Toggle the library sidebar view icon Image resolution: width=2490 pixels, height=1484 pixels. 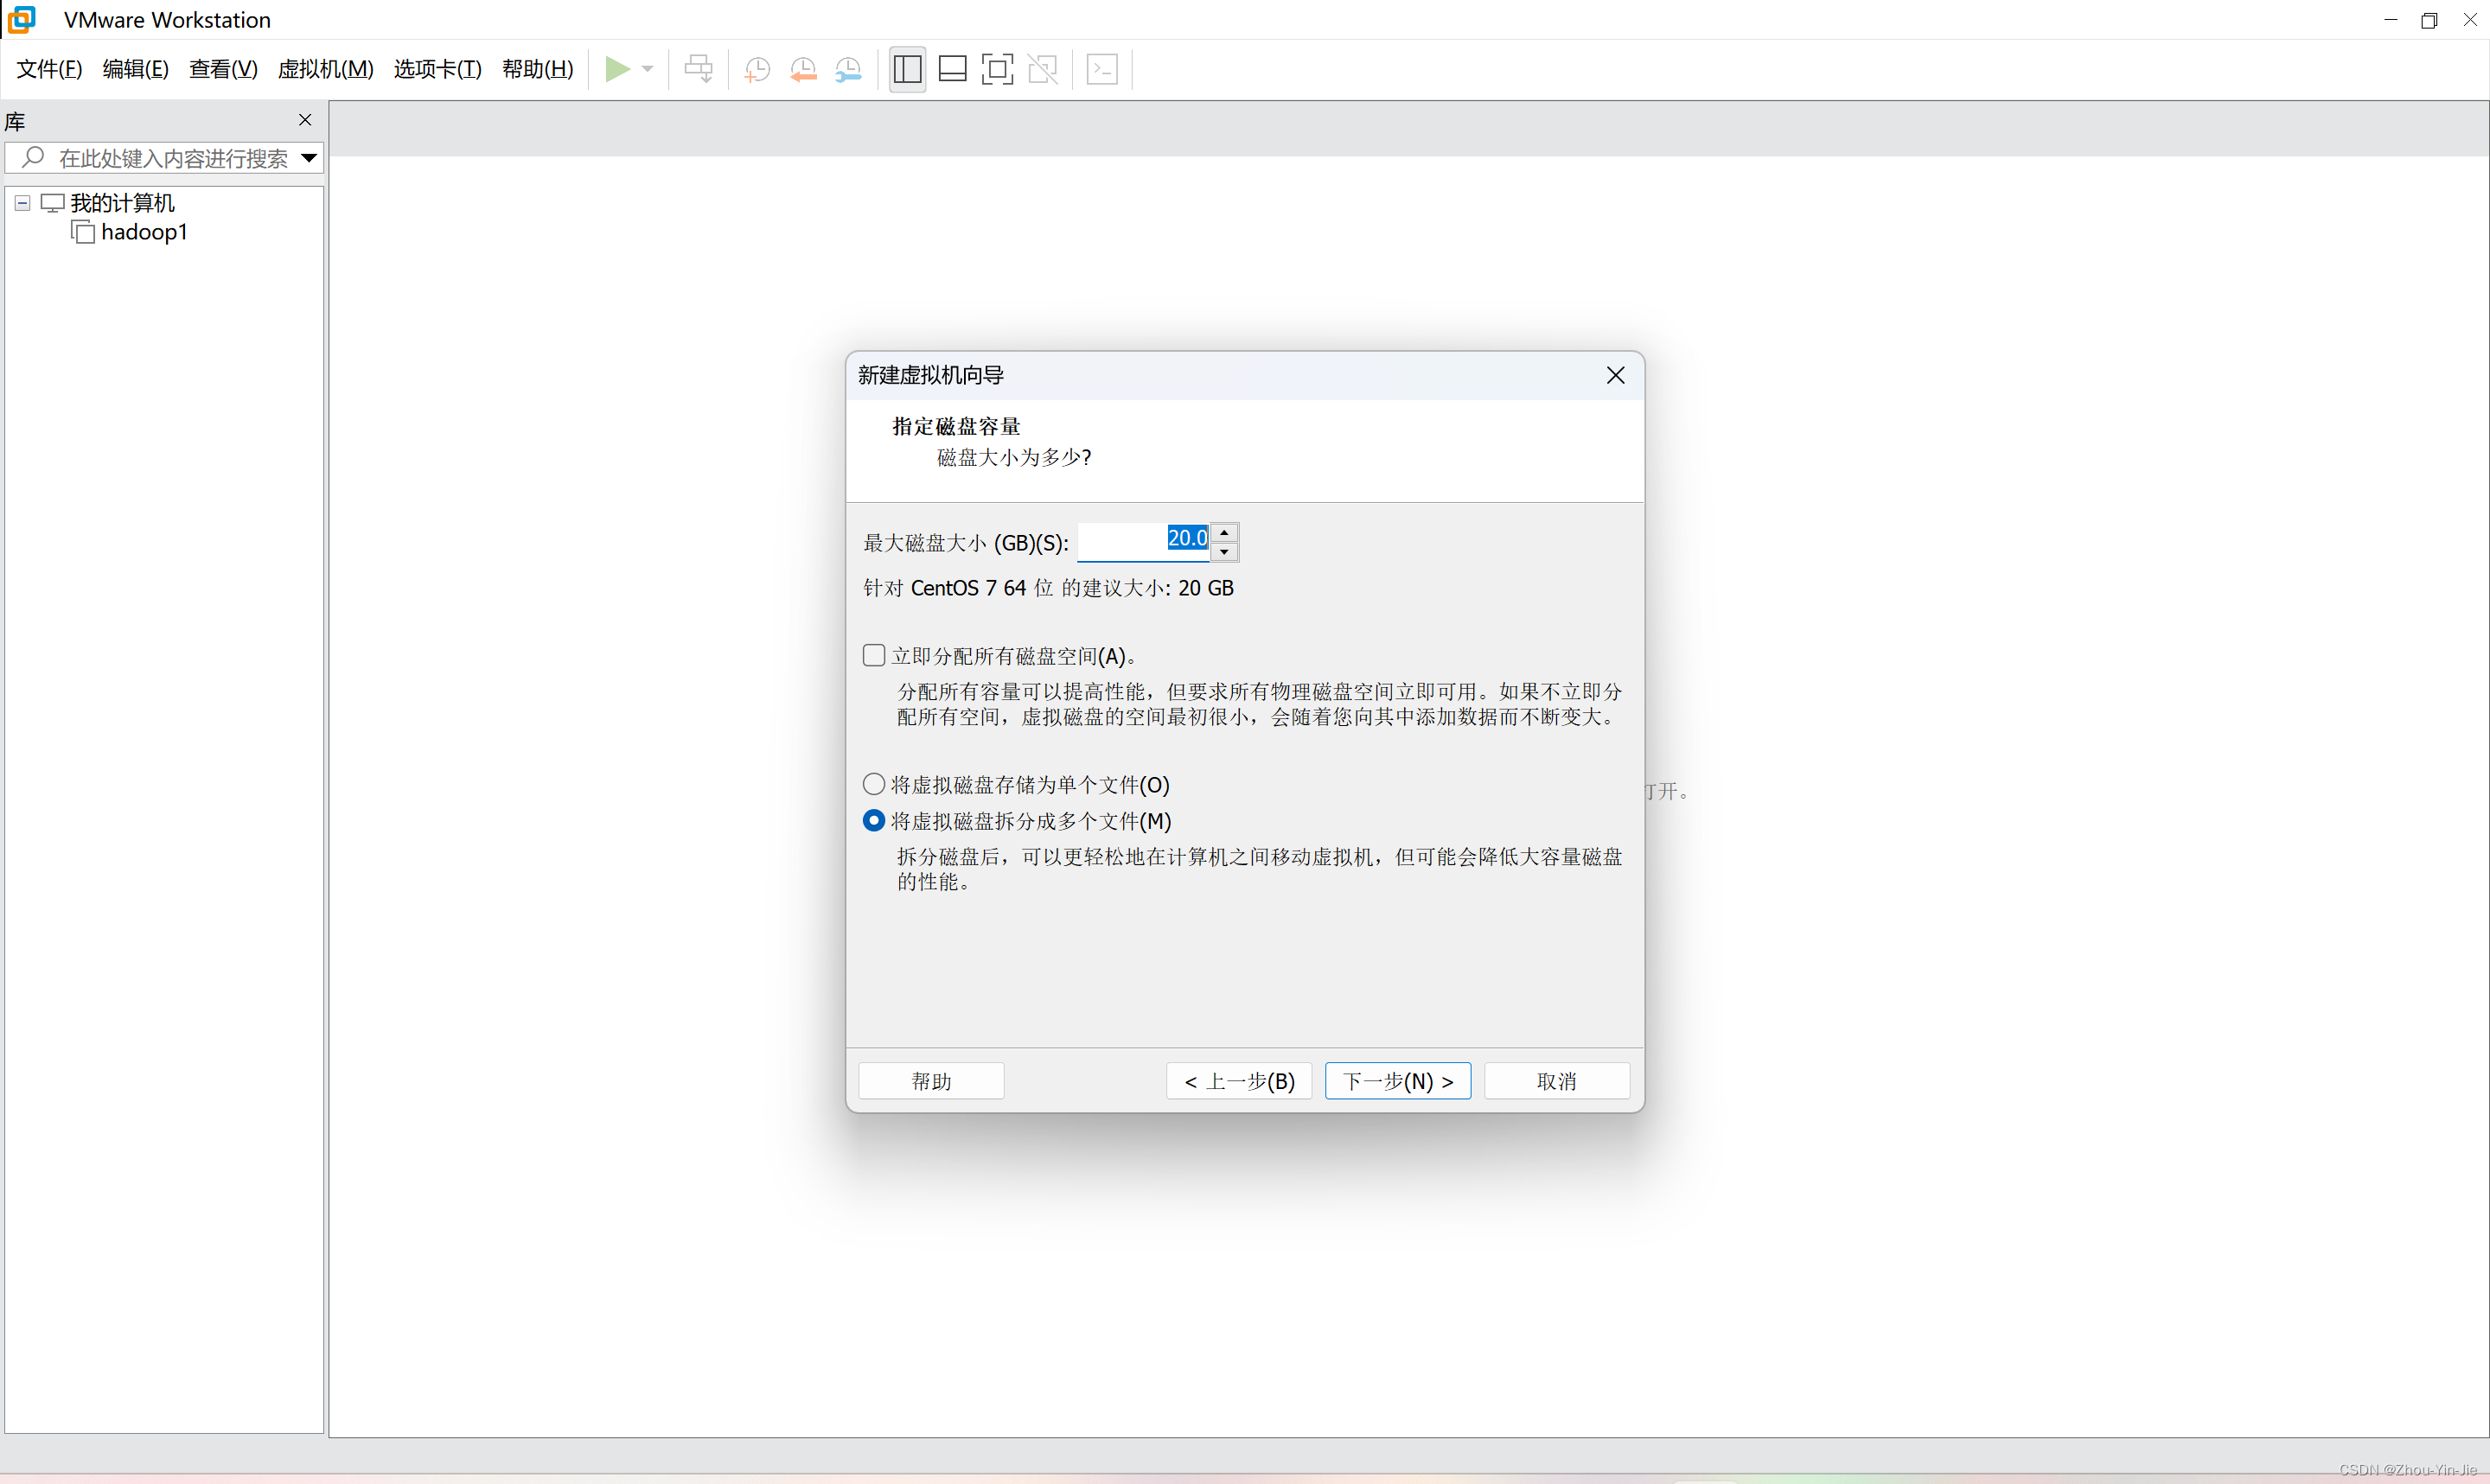[x=907, y=69]
